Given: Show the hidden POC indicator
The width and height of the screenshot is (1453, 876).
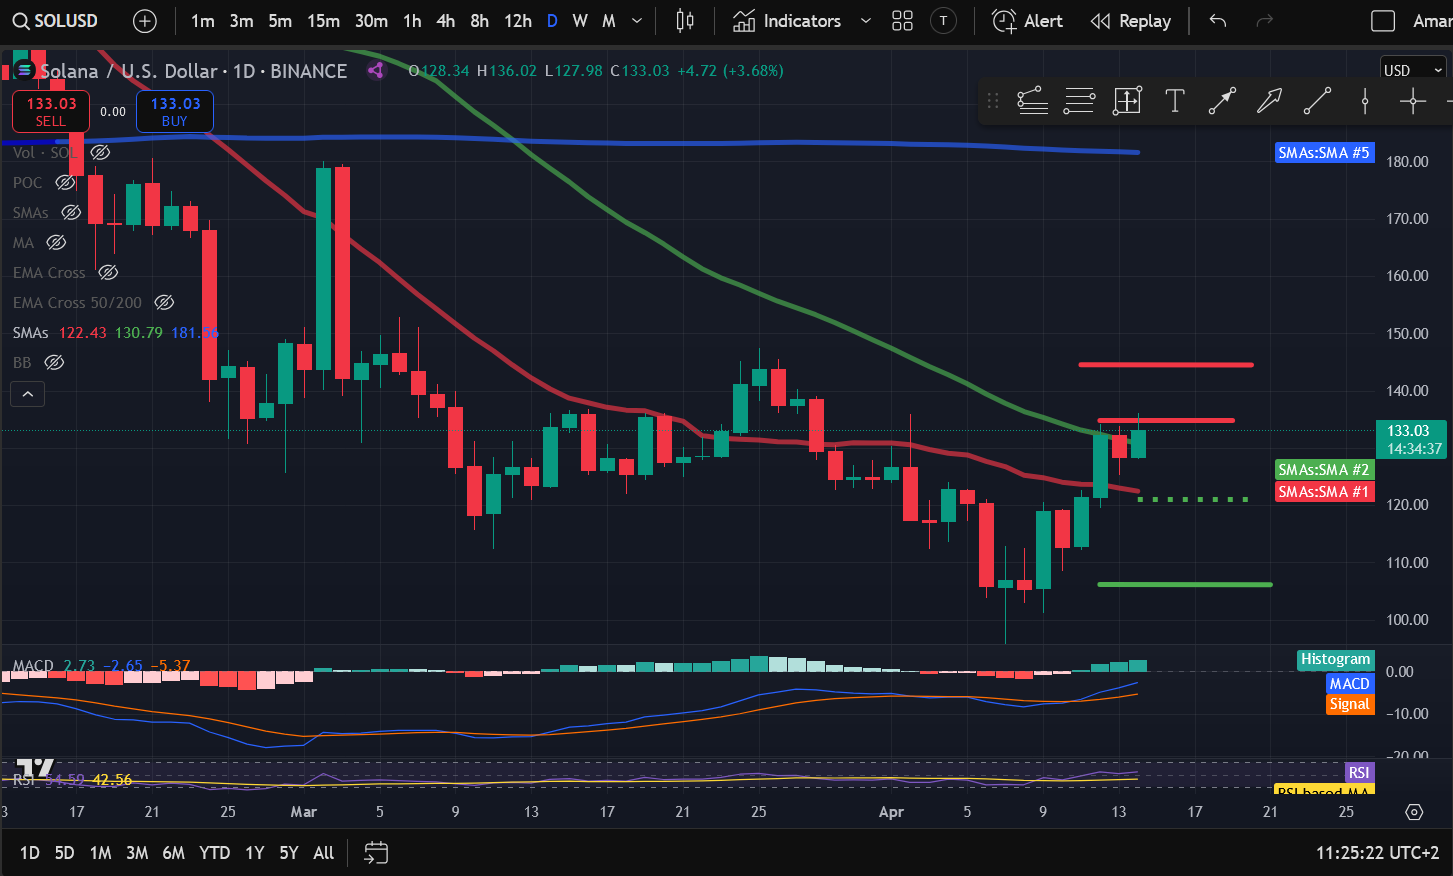Looking at the screenshot, I should 65,182.
